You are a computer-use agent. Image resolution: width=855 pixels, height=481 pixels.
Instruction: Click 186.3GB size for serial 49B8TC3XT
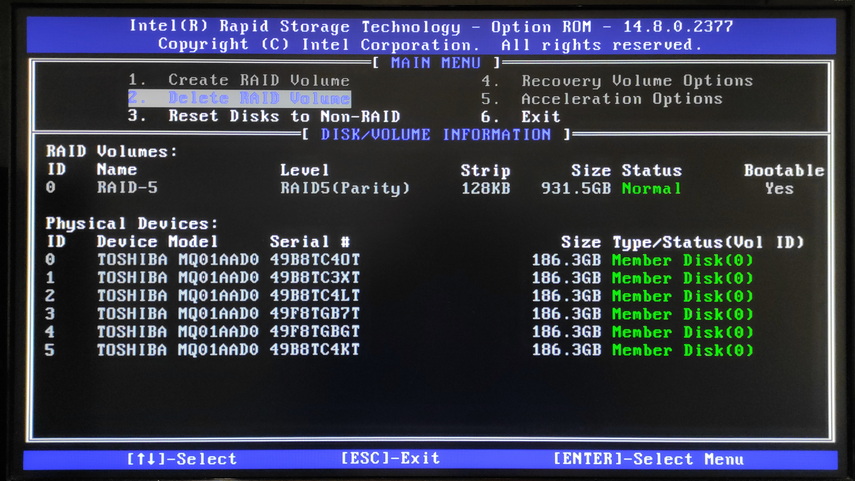566,278
